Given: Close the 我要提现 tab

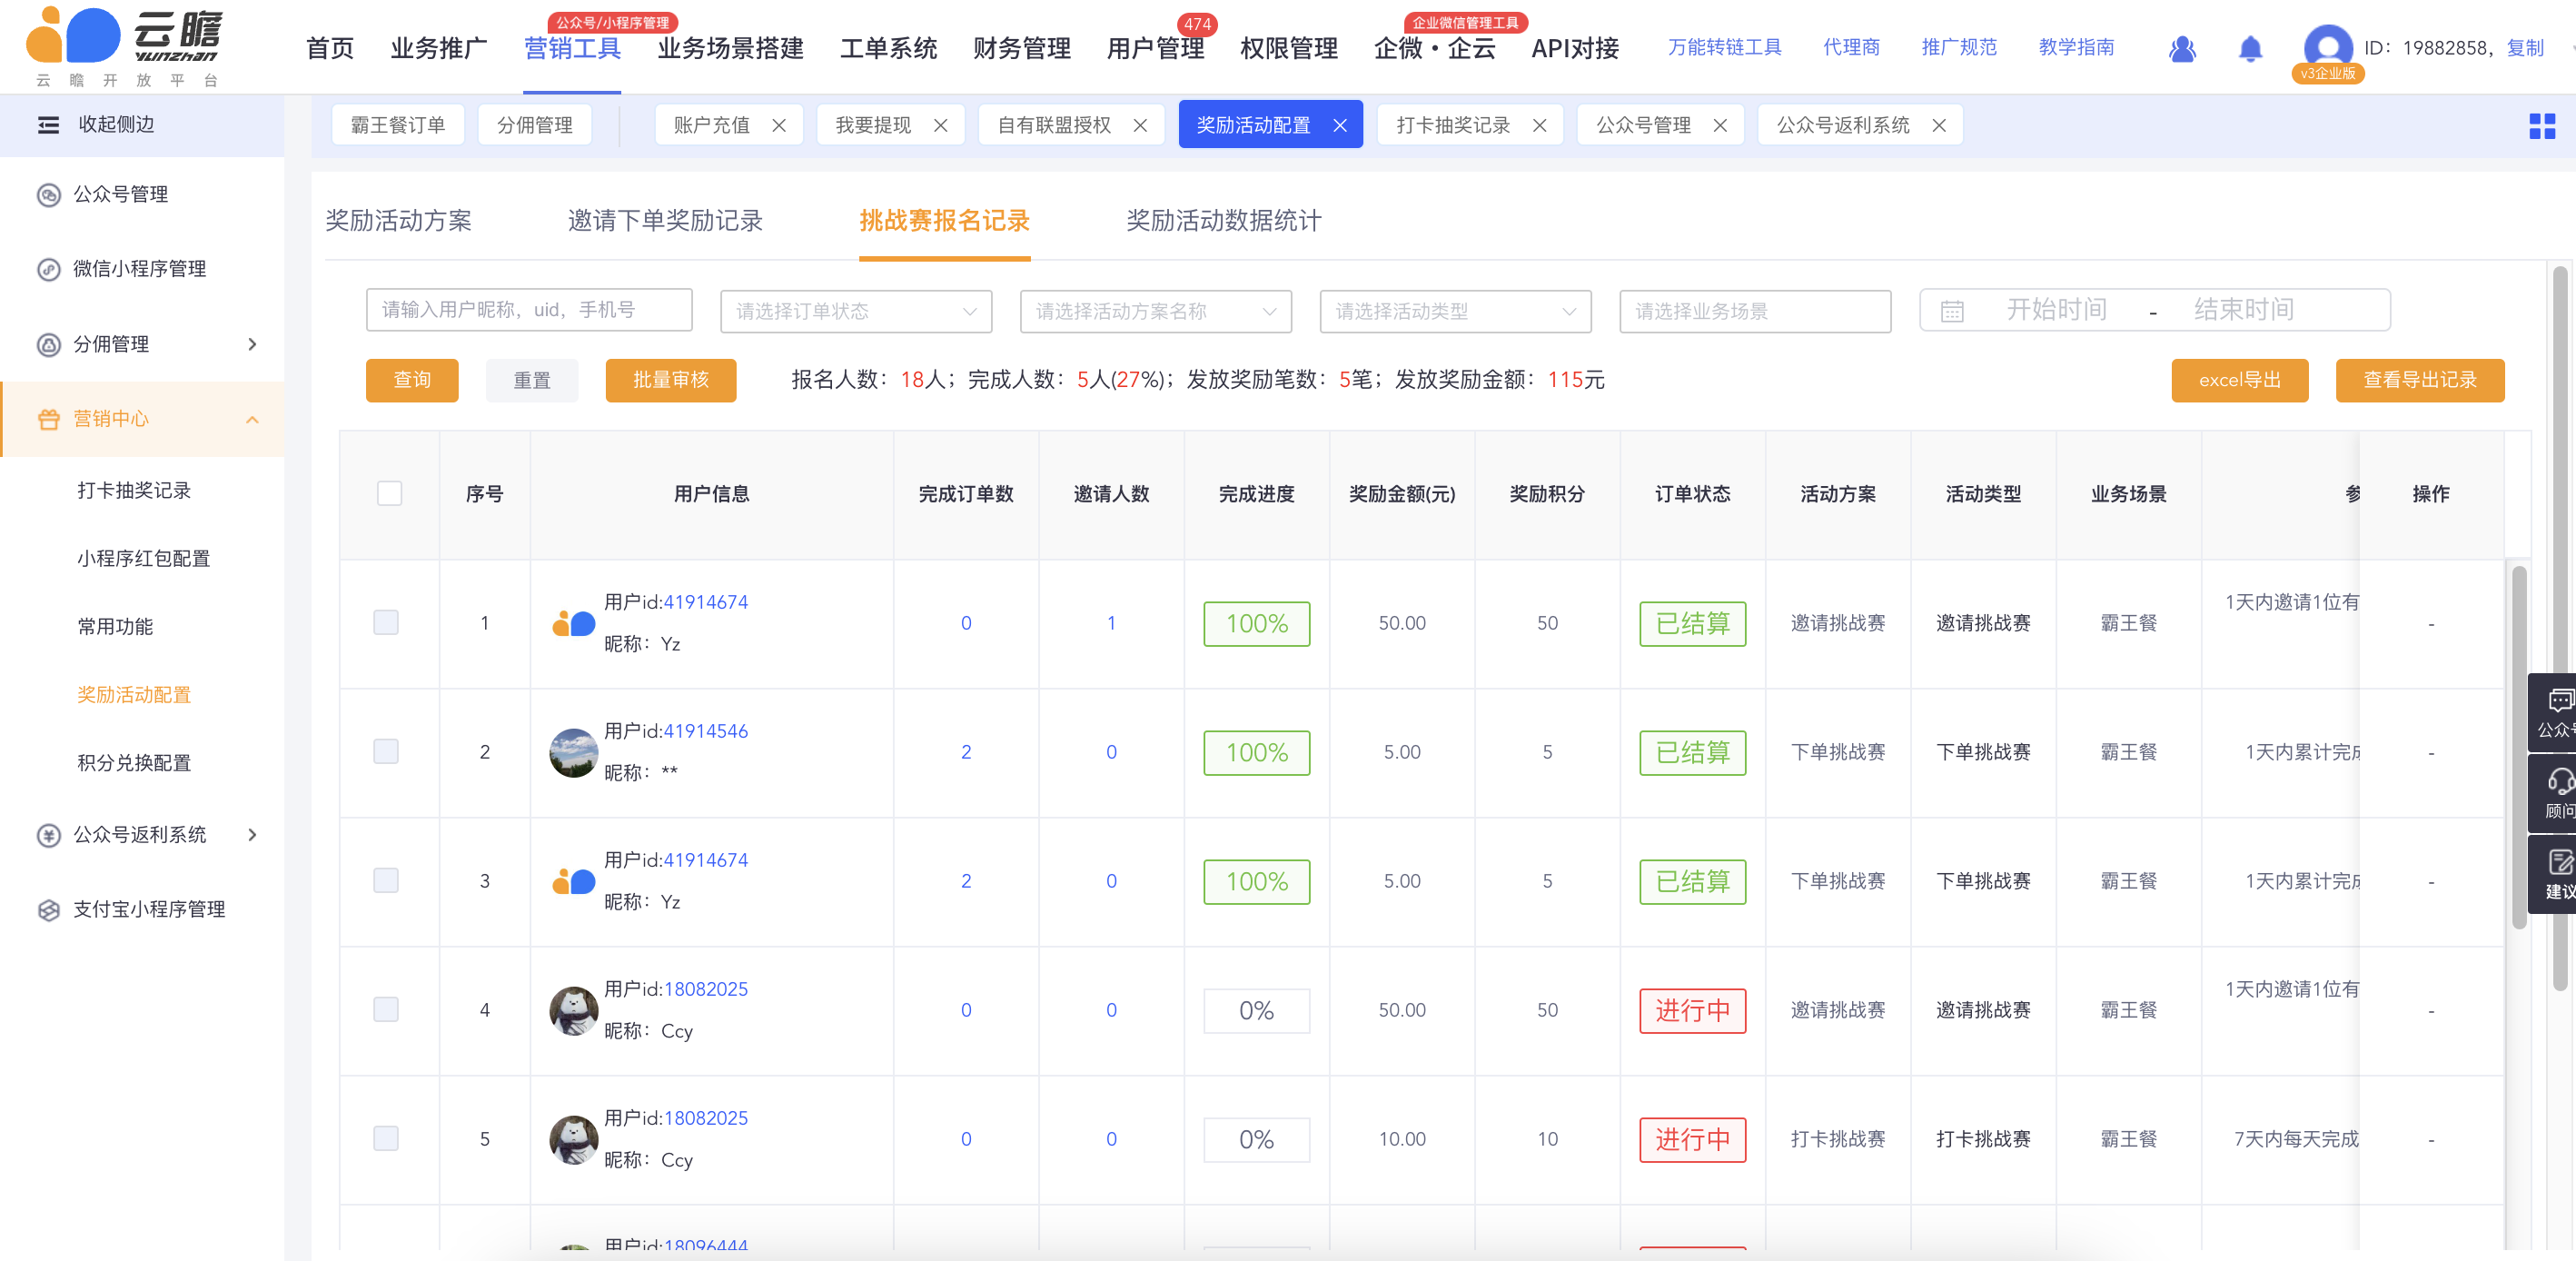Looking at the screenshot, I should 940,126.
